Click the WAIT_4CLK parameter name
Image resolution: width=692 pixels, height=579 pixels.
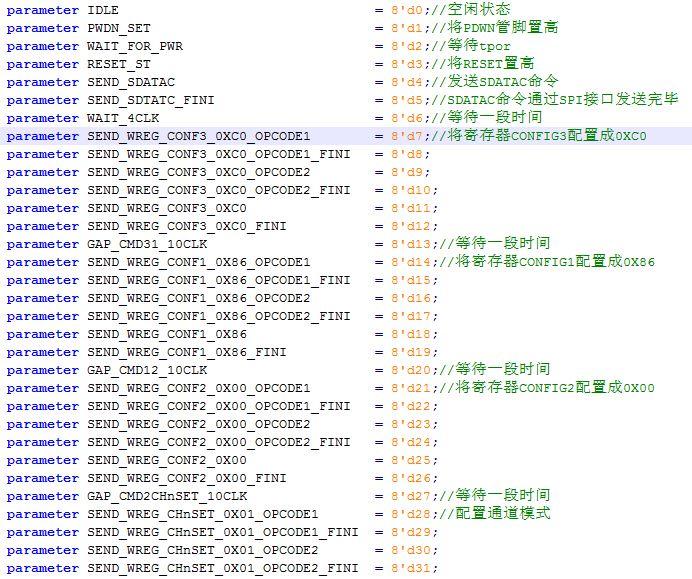[123, 118]
